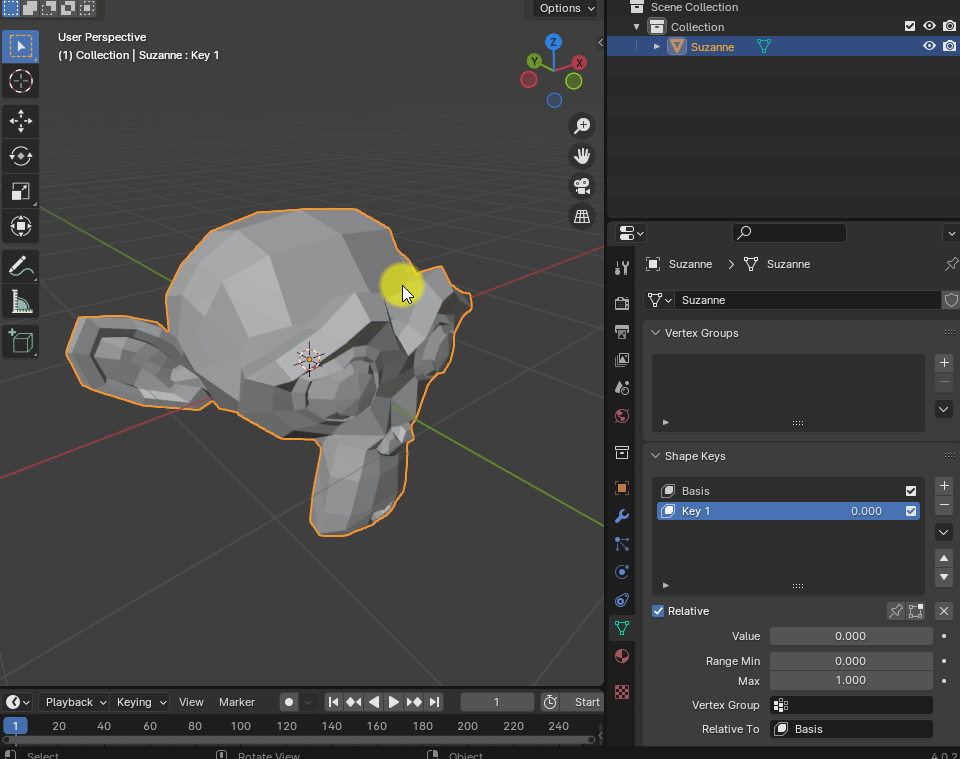This screenshot has width=960, height=759.
Task: Click the pan view hand icon
Action: (x=582, y=156)
